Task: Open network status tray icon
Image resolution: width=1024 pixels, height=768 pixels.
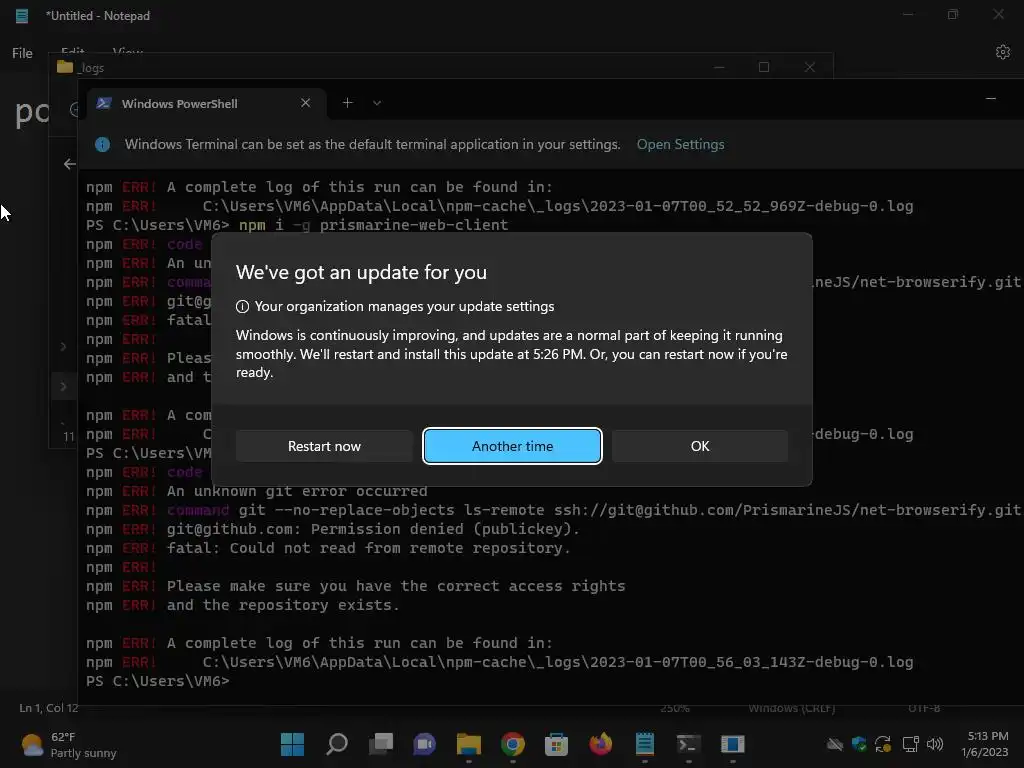Action: (x=910, y=744)
